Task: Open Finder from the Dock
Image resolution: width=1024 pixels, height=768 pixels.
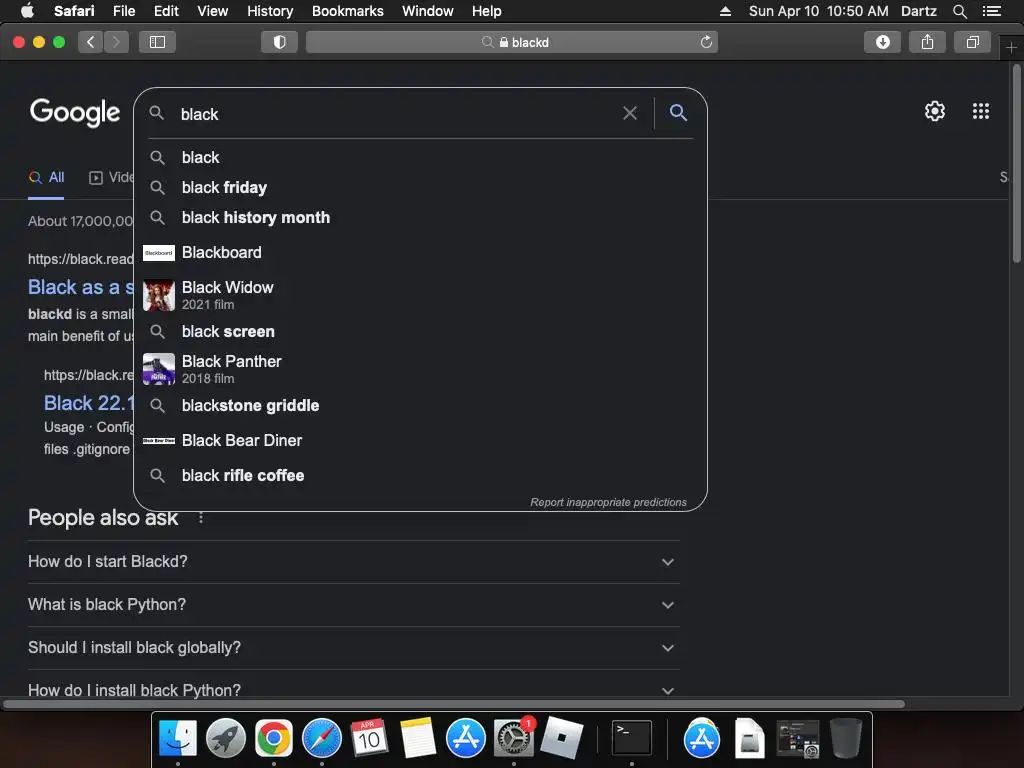Action: coord(178,739)
